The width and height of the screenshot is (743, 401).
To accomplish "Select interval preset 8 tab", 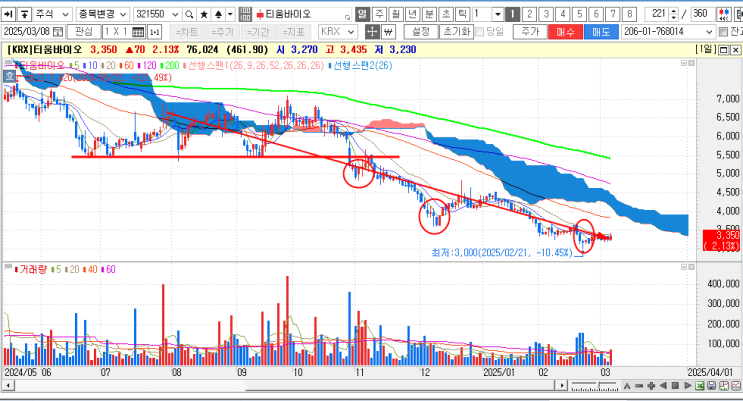I will click(x=629, y=14).
